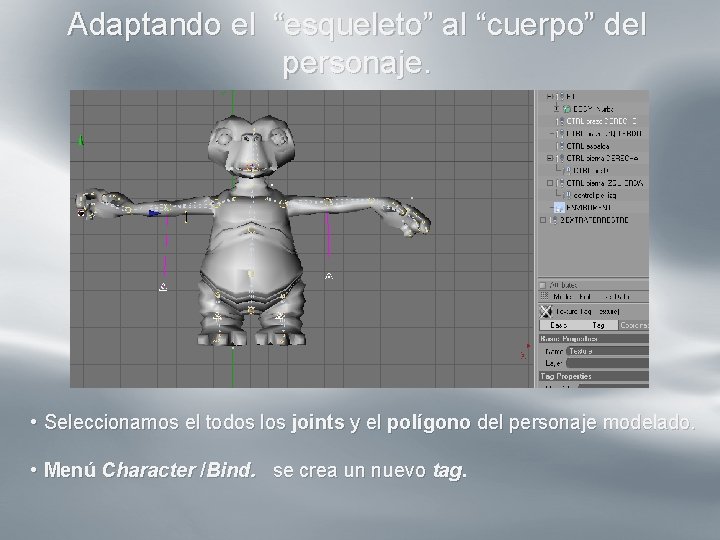Select CTRL espalda row in object tree
Screen dimensions: 720x540
coord(588,146)
